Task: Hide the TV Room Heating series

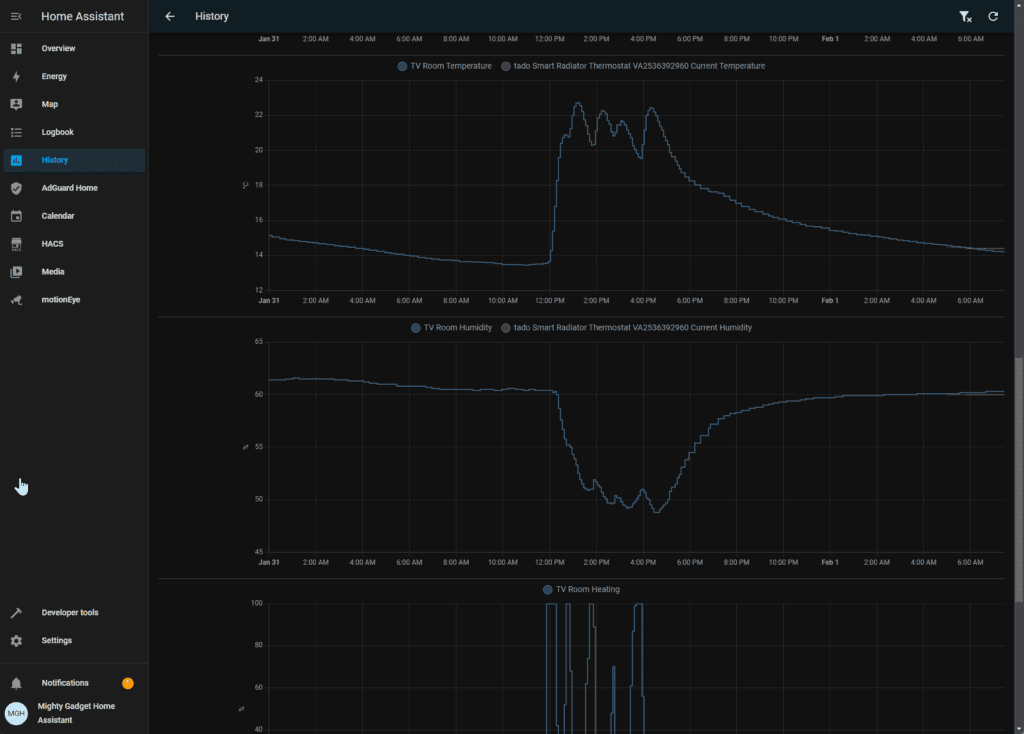Action: point(581,590)
